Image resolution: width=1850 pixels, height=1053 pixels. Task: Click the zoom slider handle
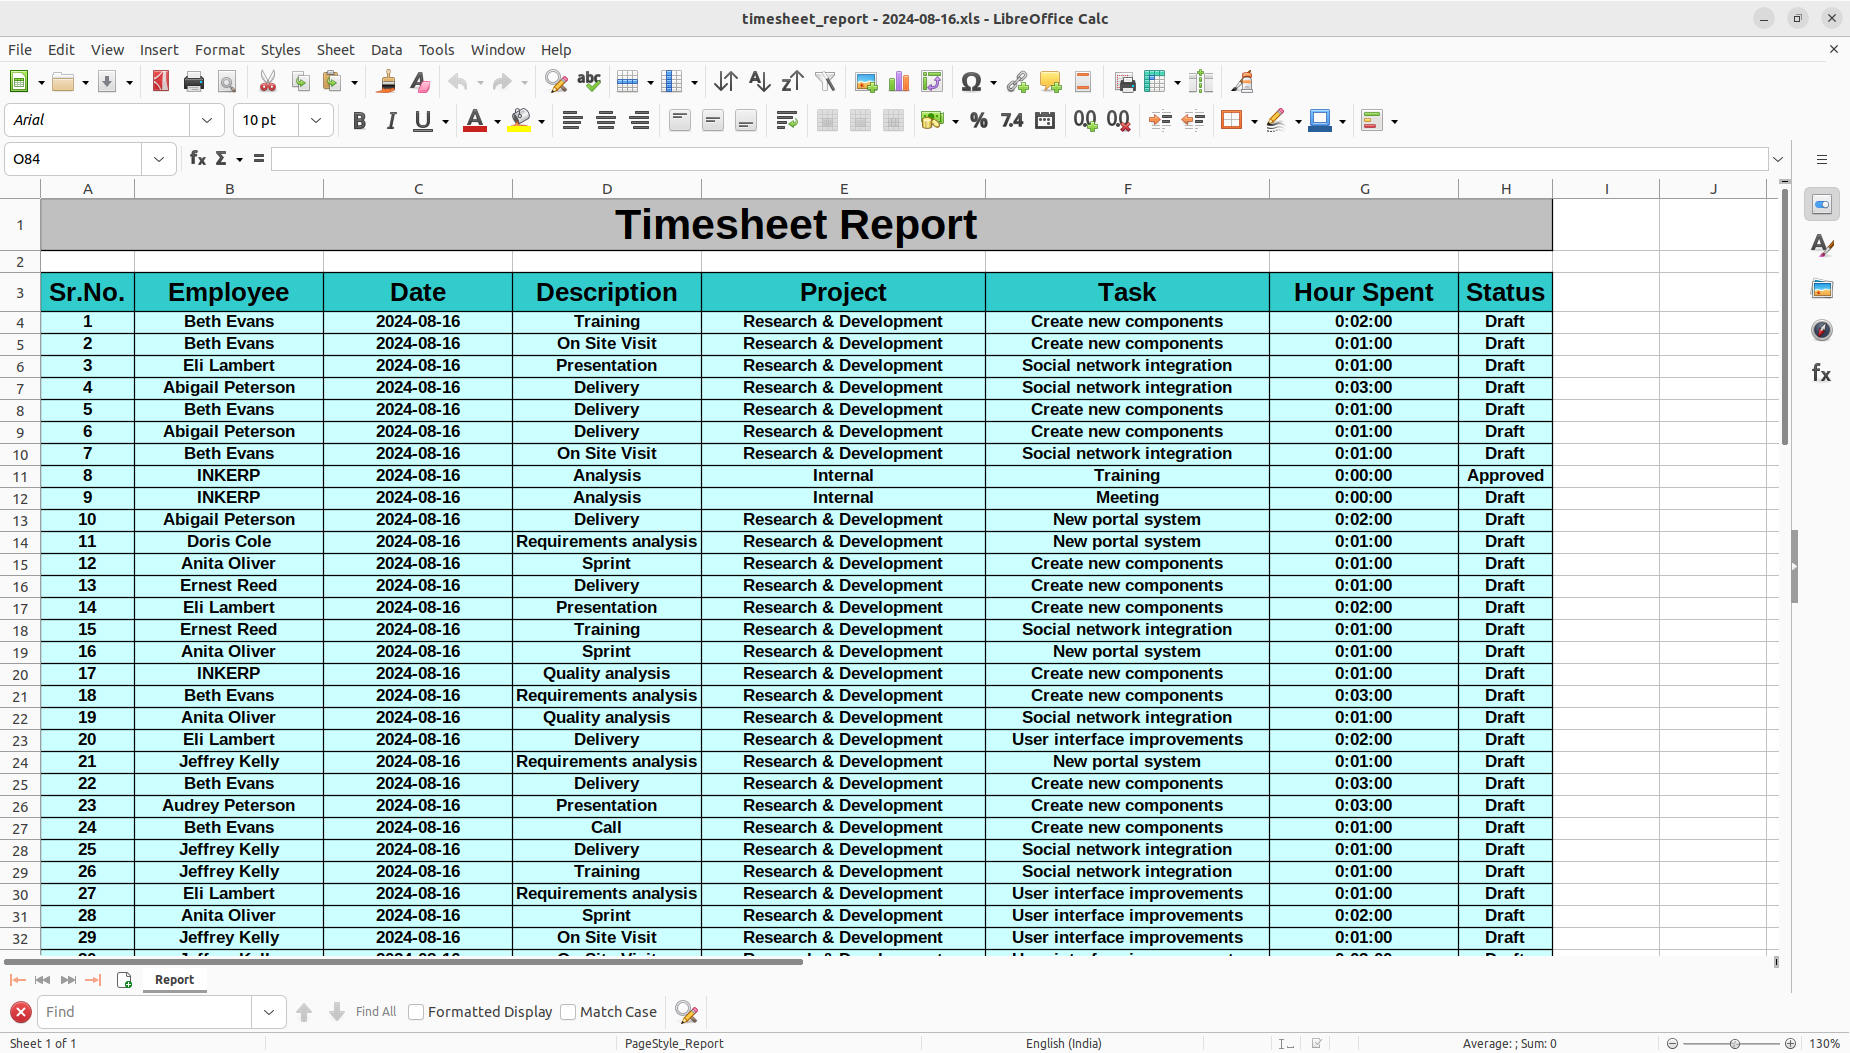click(x=1735, y=1043)
